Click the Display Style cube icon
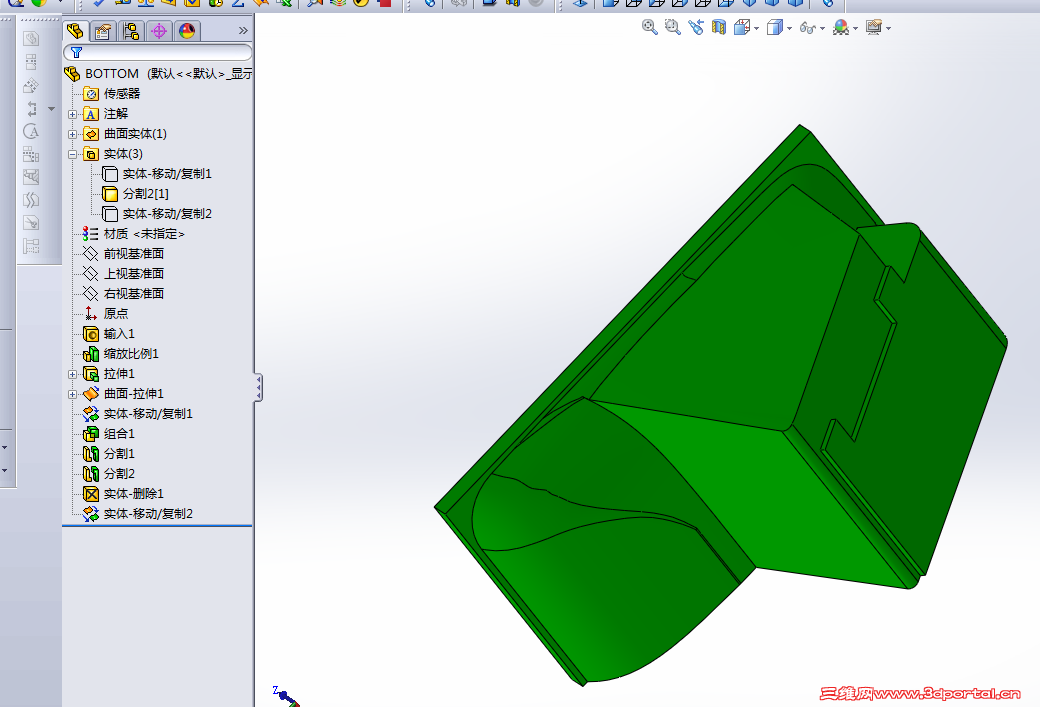1040x707 pixels. [x=774, y=27]
